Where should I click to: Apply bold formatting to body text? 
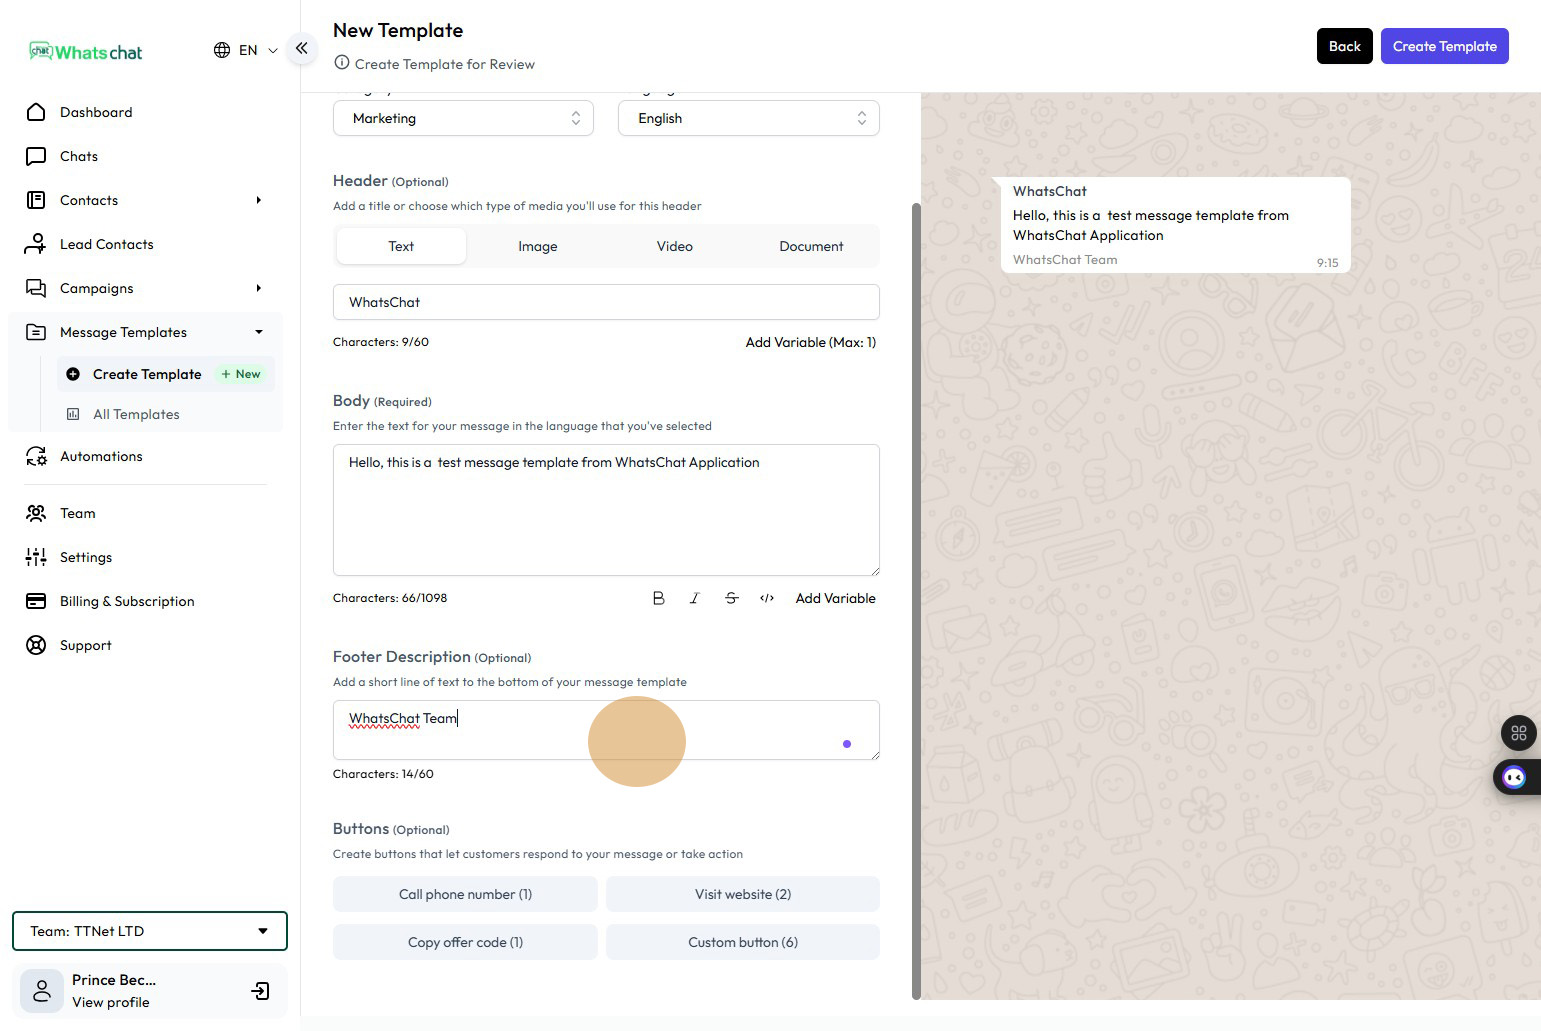point(658,598)
